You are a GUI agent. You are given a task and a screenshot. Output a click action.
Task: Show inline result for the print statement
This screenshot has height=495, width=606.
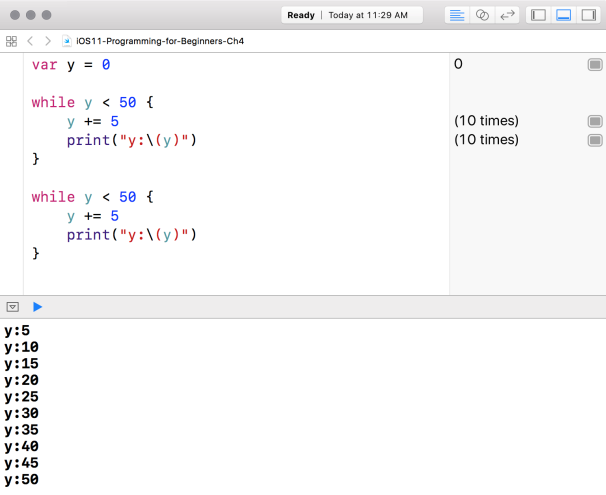coord(595,140)
